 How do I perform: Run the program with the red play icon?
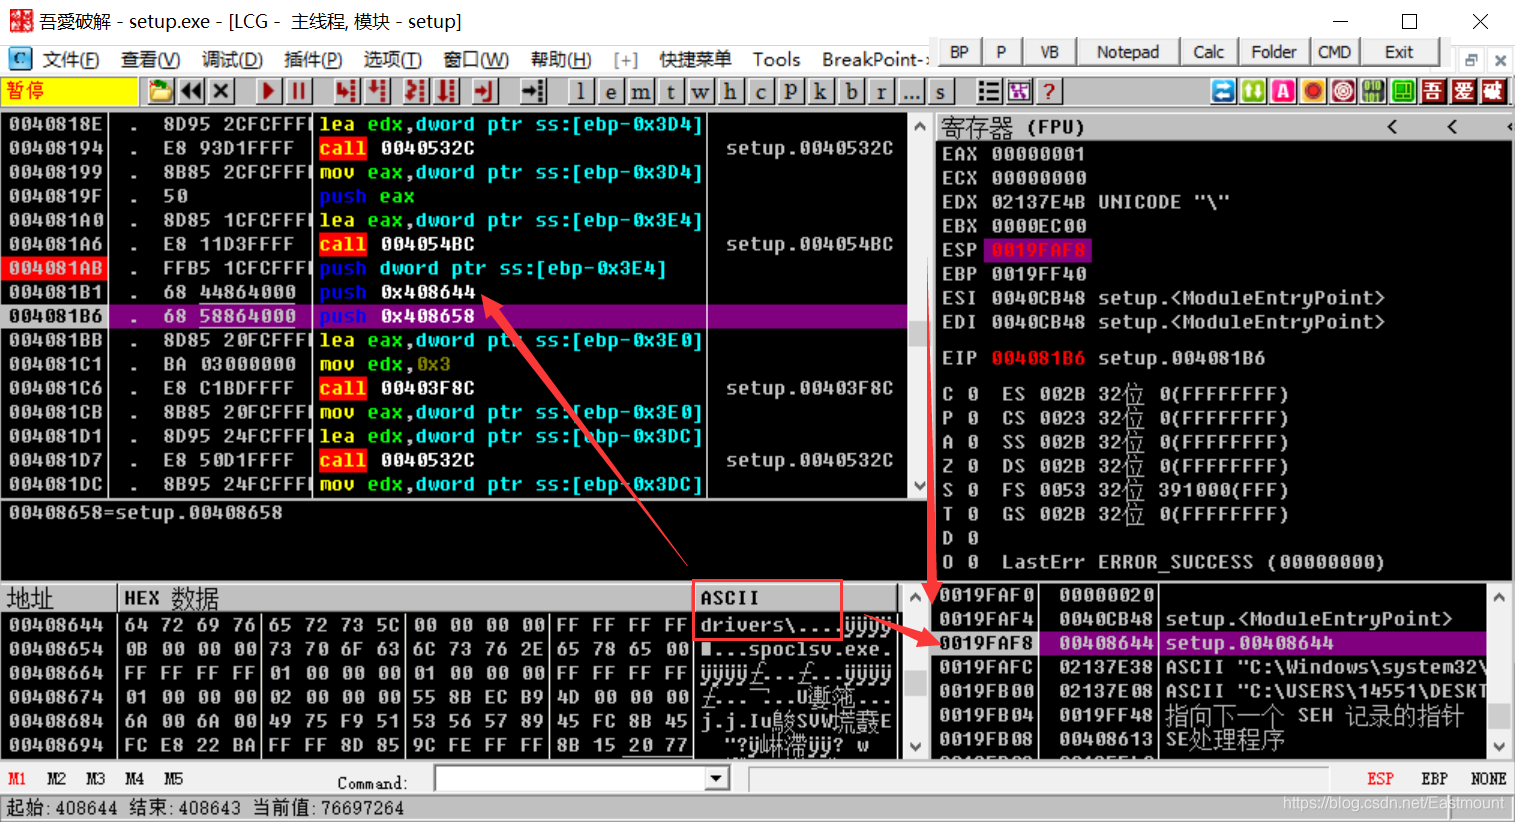coord(268,92)
